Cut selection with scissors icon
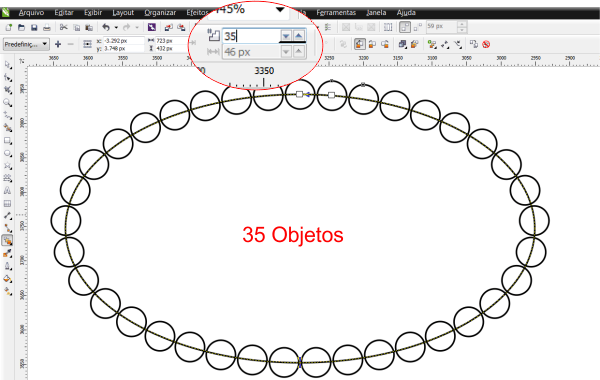600x380 pixels. [x=64, y=27]
